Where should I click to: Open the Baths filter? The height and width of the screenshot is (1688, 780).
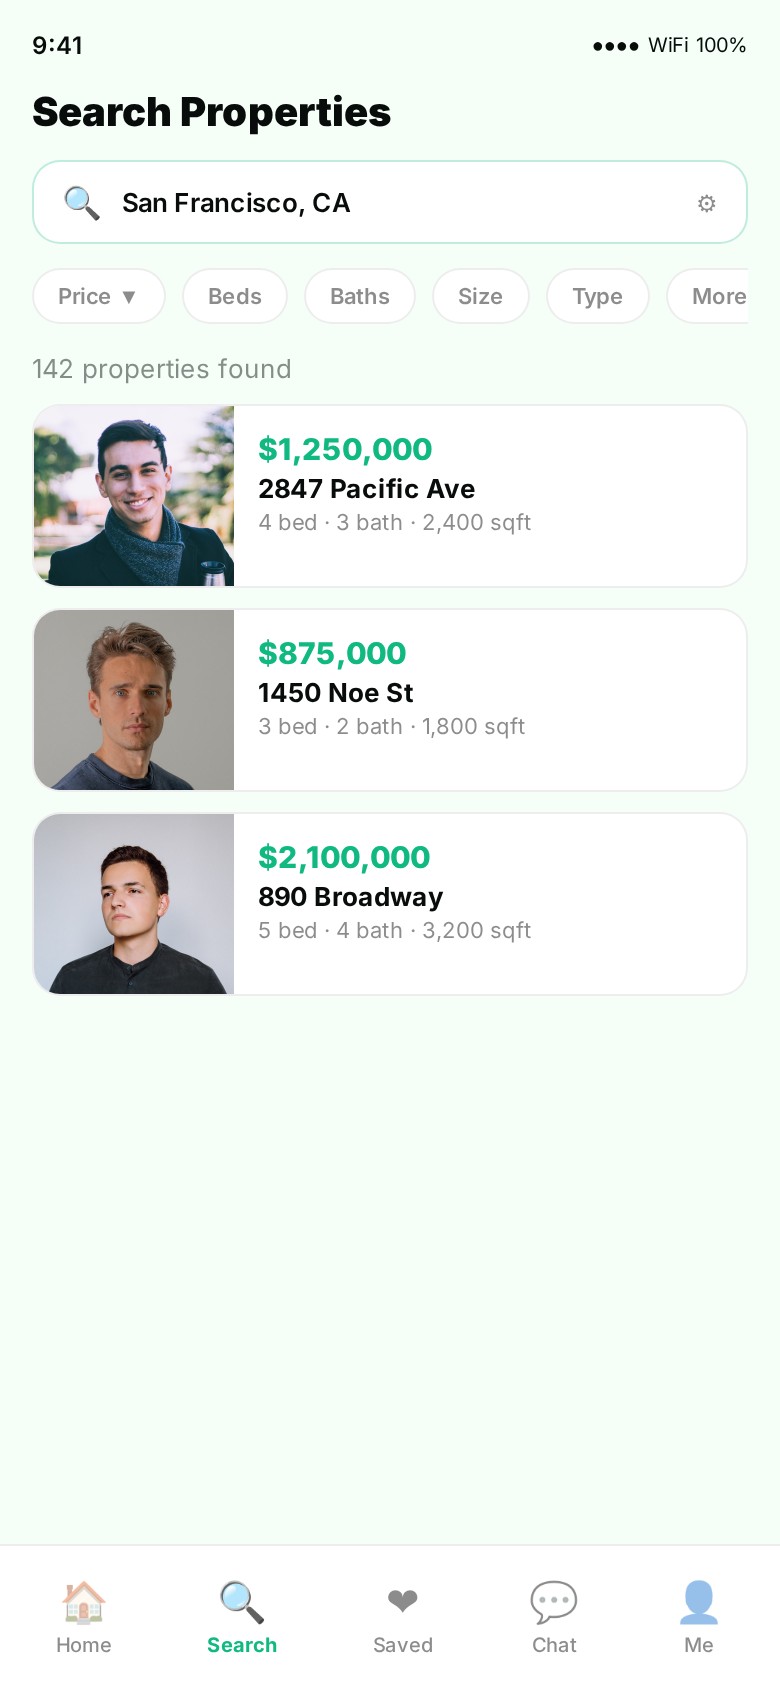360,296
